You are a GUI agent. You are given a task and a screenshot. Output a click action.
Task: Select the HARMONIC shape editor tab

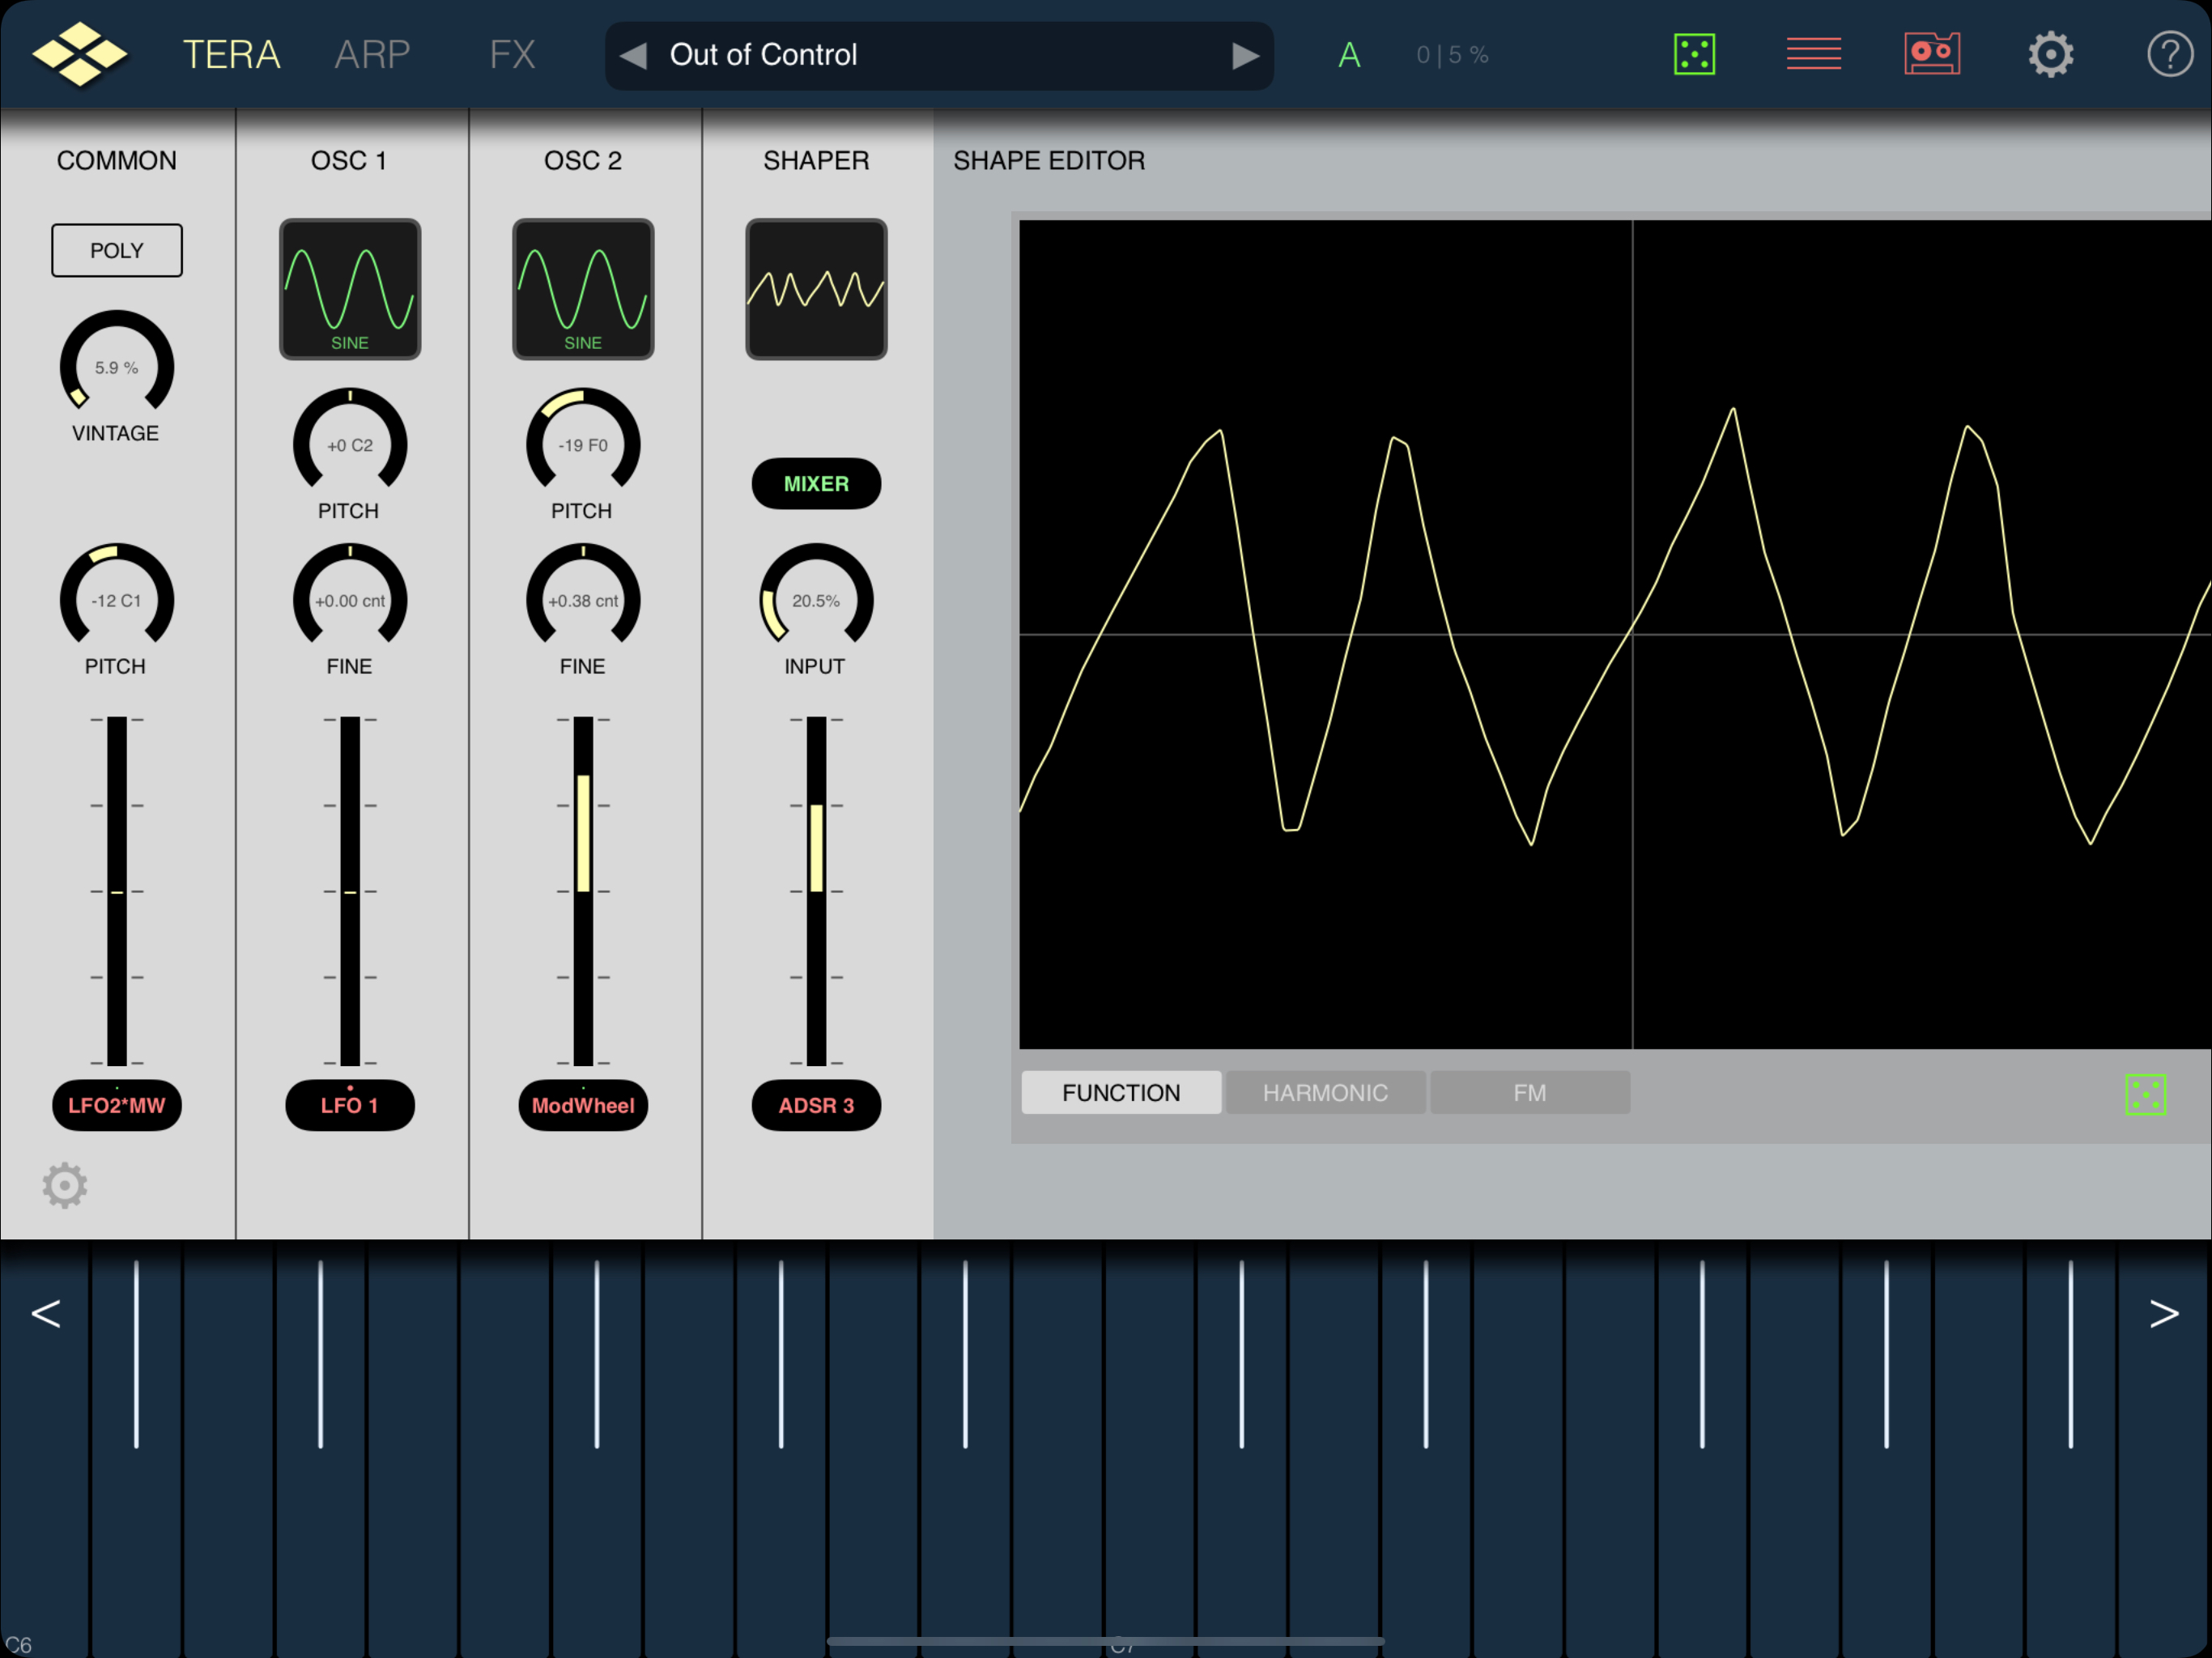(1325, 1092)
